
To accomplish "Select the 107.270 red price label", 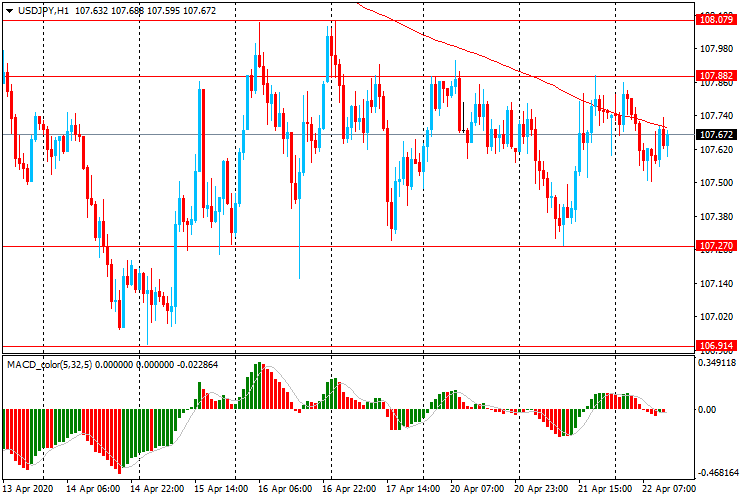I will point(715,245).
